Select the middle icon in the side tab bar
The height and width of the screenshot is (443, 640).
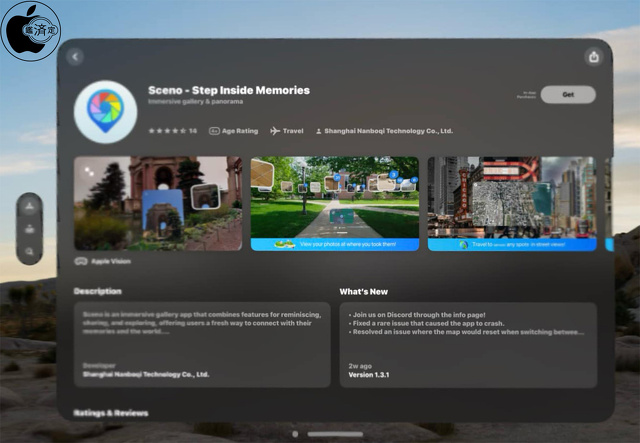click(30, 229)
